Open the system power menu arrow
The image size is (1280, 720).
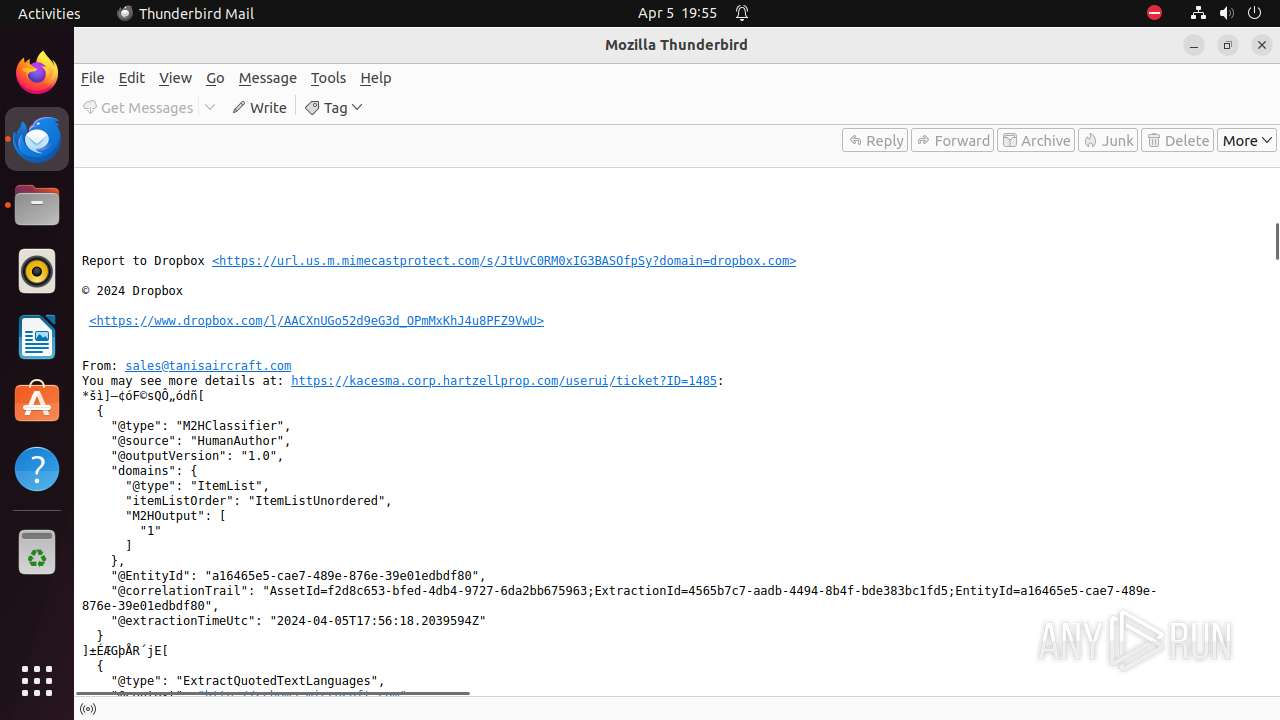(x=1254, y=13)
